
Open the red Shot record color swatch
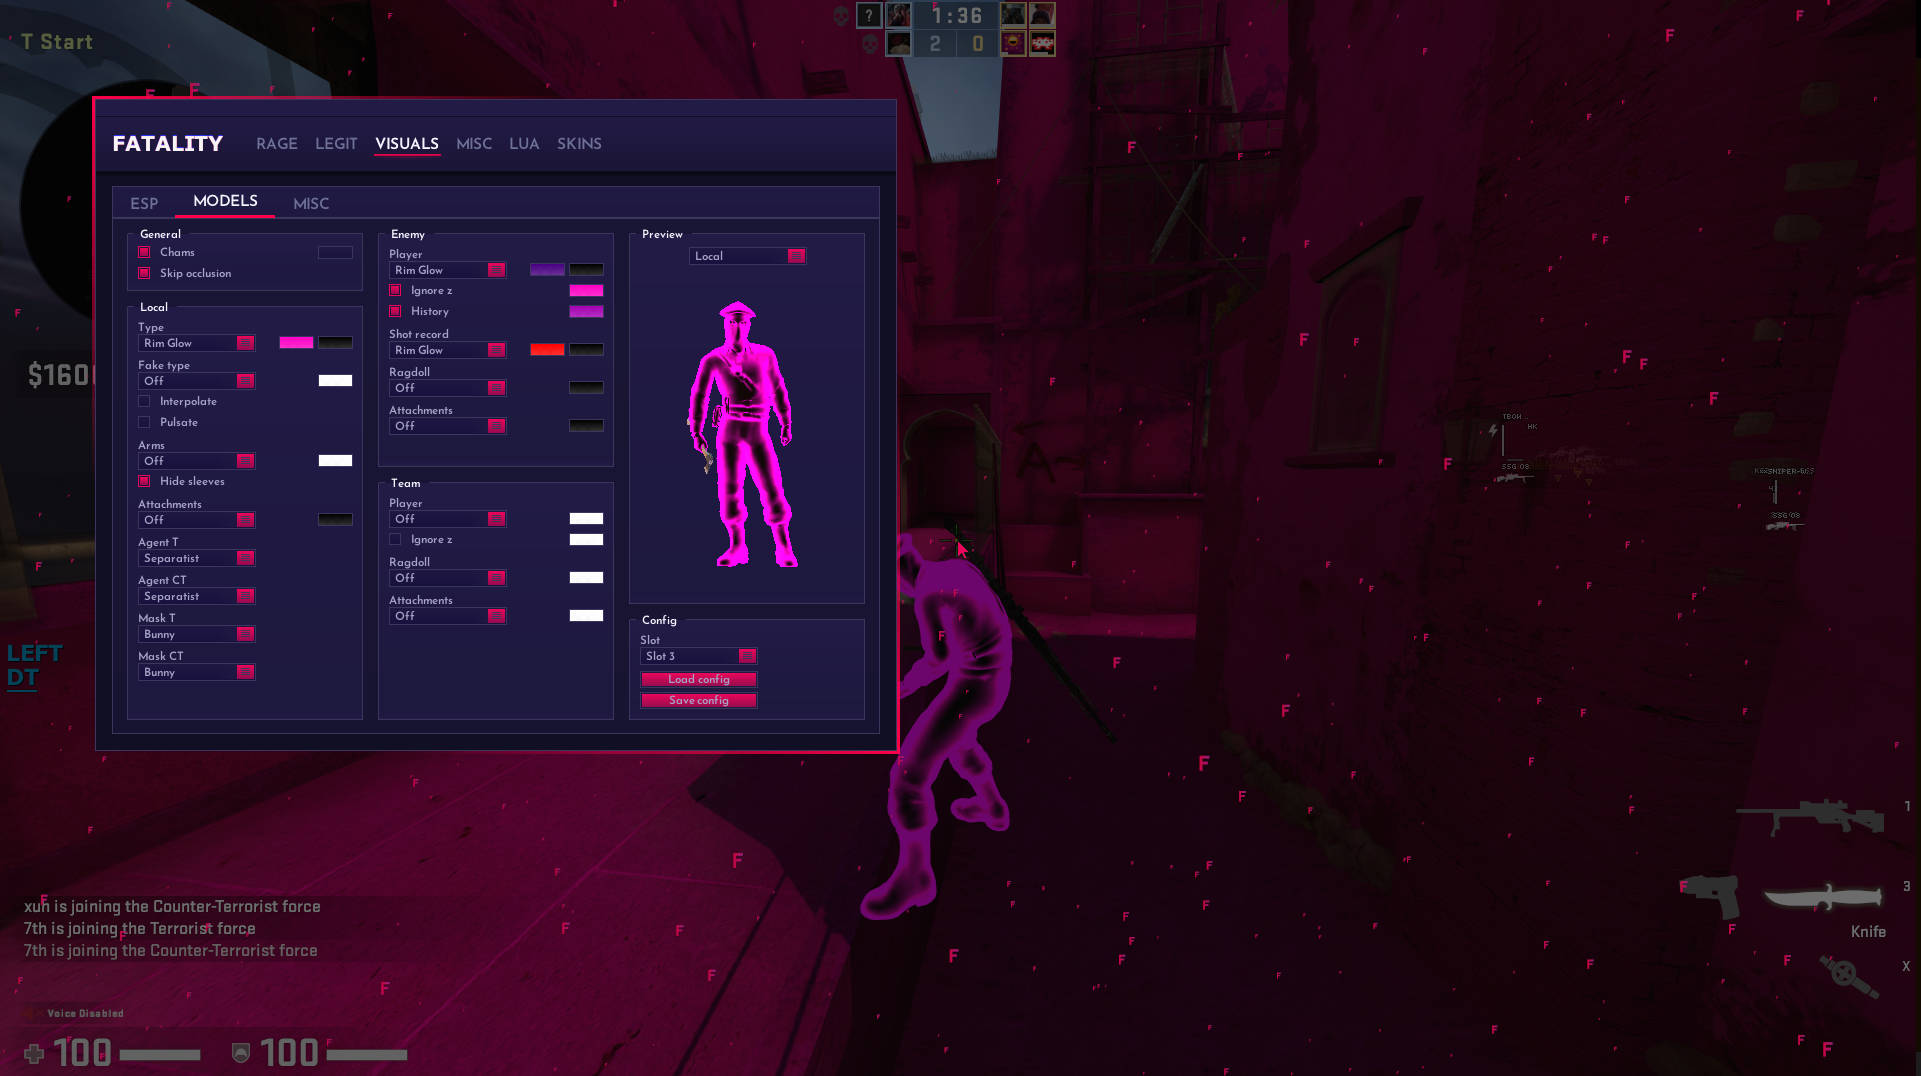(547, 350)
